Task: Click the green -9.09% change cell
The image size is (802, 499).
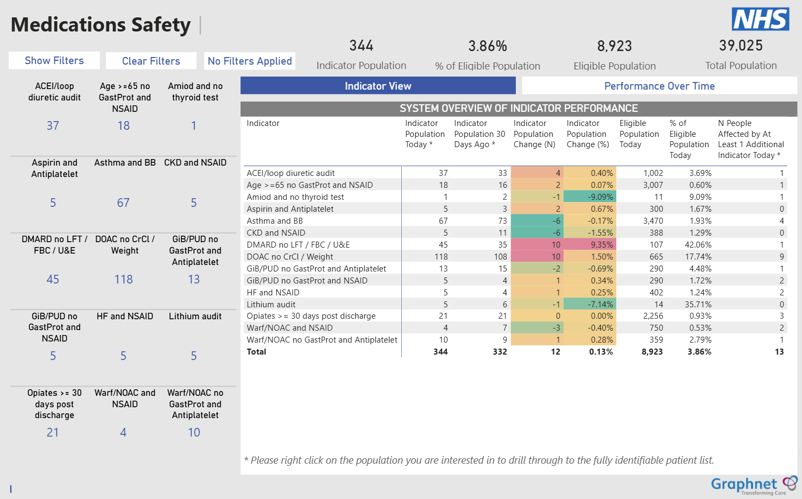Action: pyautogui.click(x=590, y=197)
